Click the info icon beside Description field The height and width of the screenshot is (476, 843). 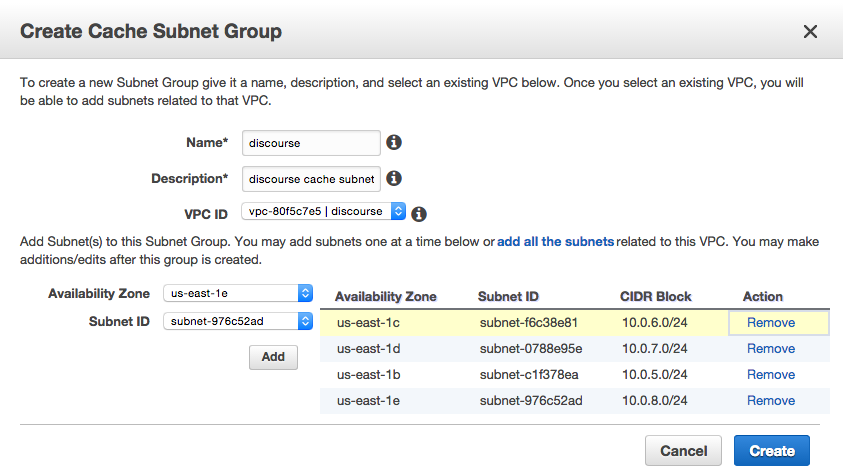pyautogui.click(x=394, y=179)
